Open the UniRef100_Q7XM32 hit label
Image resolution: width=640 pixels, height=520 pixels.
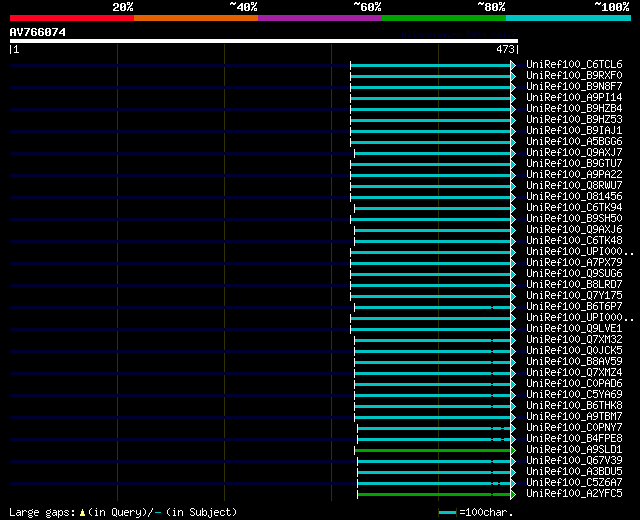(x=574, y=340)
